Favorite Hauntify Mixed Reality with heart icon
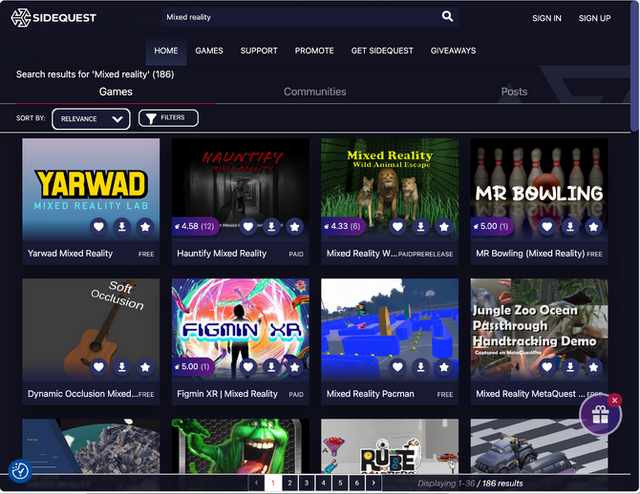 click(x=248, y=226)
